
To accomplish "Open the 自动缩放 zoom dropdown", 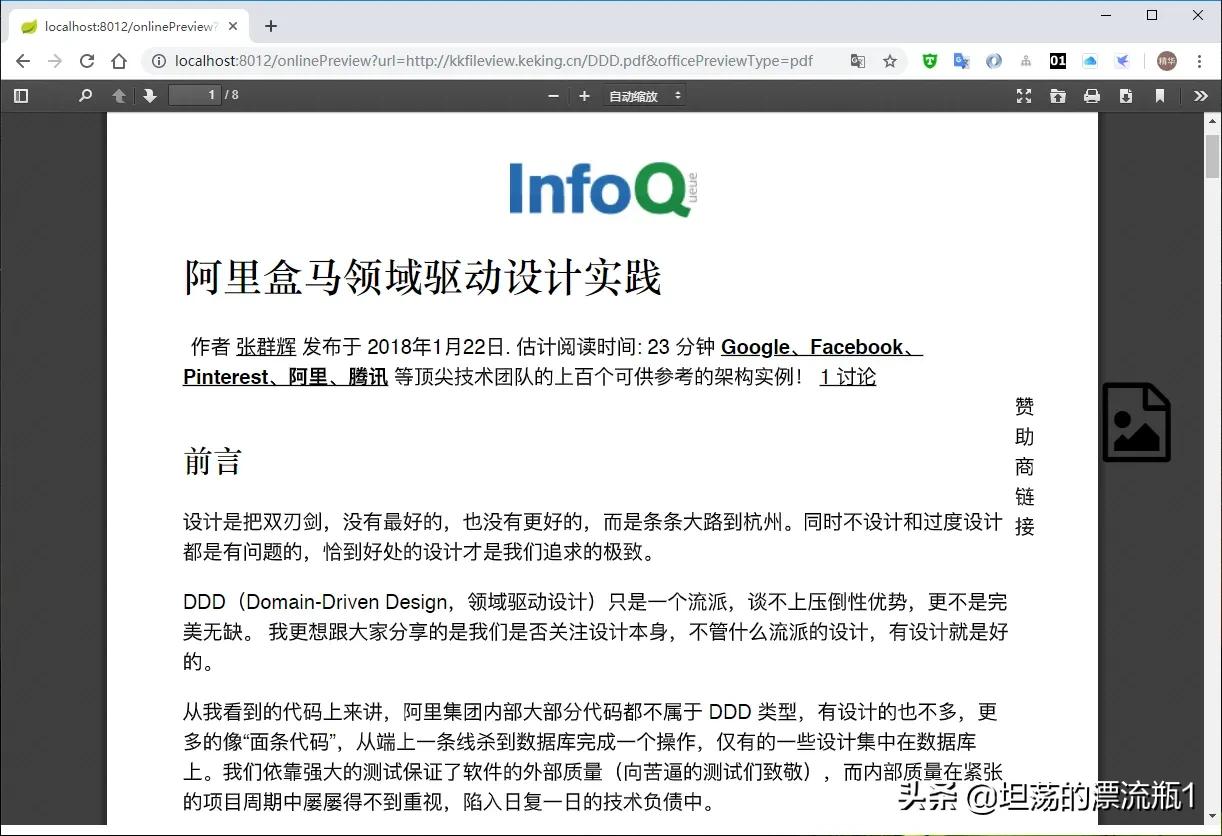I will (643, 95).
